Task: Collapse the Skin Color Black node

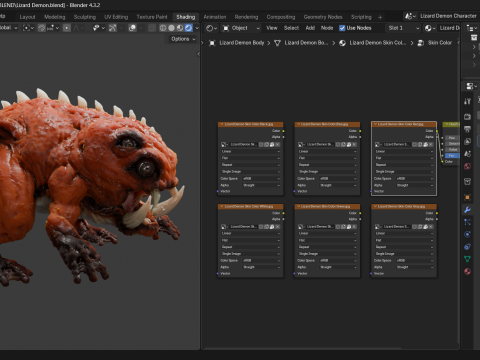Action: click(x=221, y=124)
